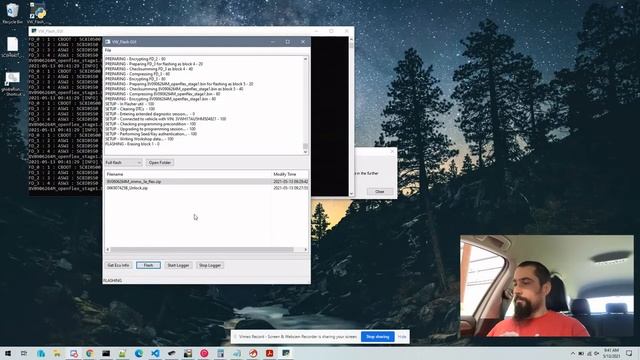The height and width of the screenshot is (360, 640).
Task: Click the console window scroll-down arrow
Action: click(351, 194)
